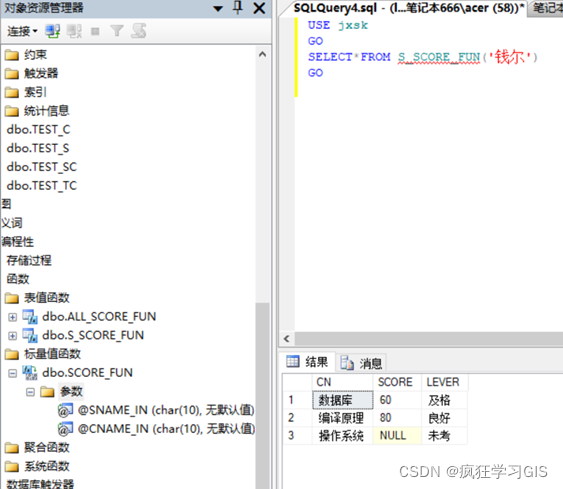
Task: Click the refresh script toolbar icon
Action: tap(139, 31)
